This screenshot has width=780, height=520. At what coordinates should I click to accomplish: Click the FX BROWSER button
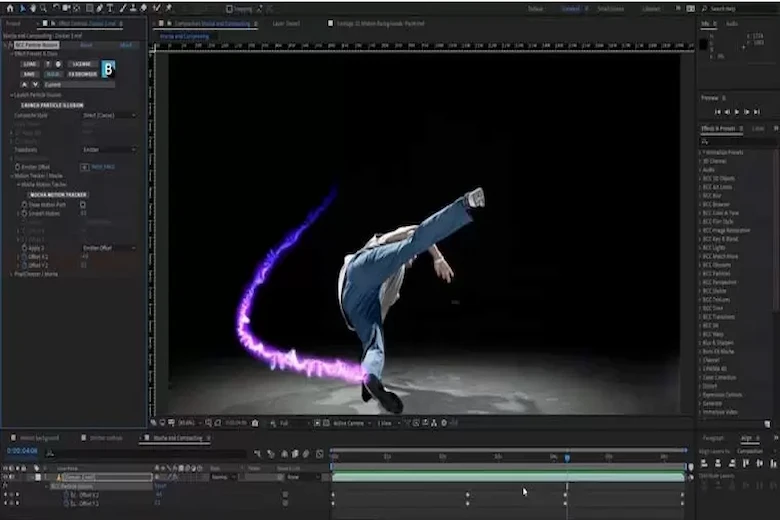(82, 74)
